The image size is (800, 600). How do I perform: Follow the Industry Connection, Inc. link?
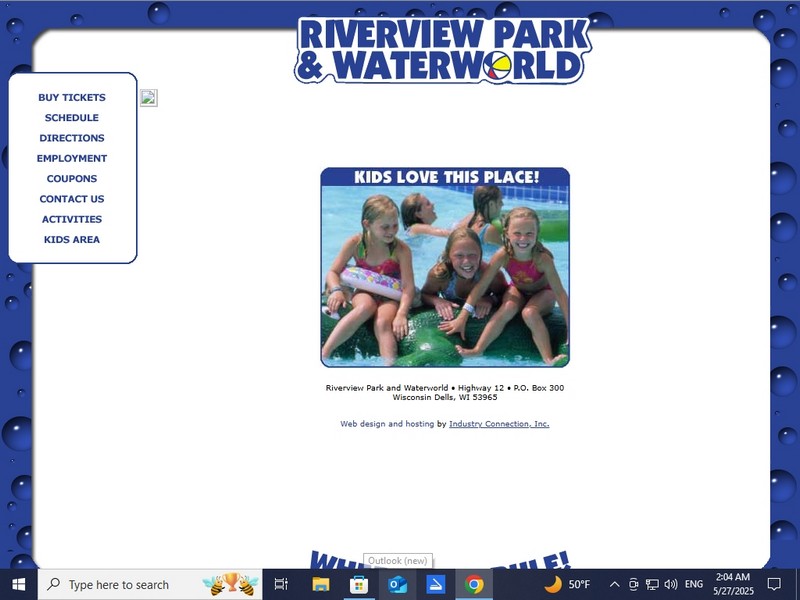[499, 424]
